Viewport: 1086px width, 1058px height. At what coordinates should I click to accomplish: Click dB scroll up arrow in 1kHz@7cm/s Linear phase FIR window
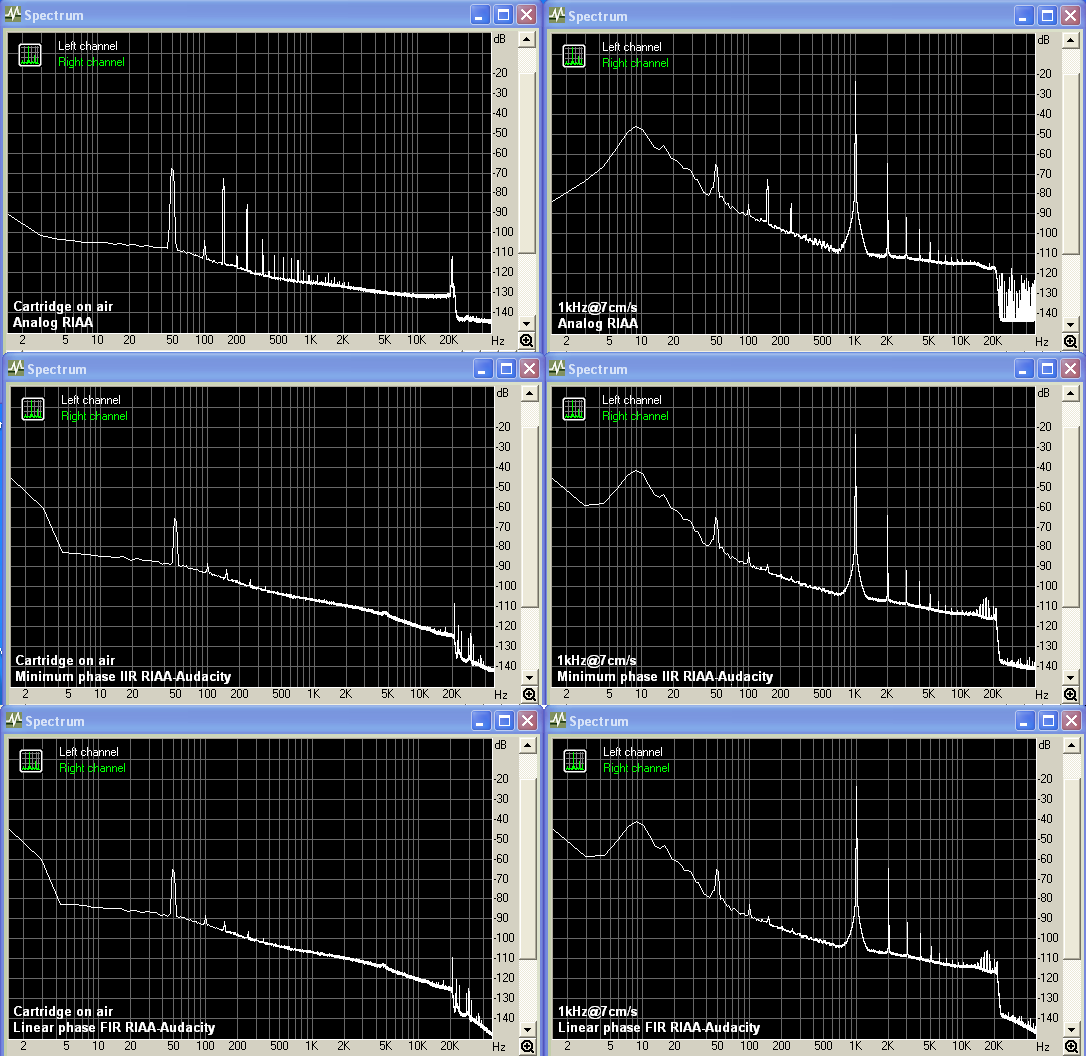click(x=1071, y=745)
